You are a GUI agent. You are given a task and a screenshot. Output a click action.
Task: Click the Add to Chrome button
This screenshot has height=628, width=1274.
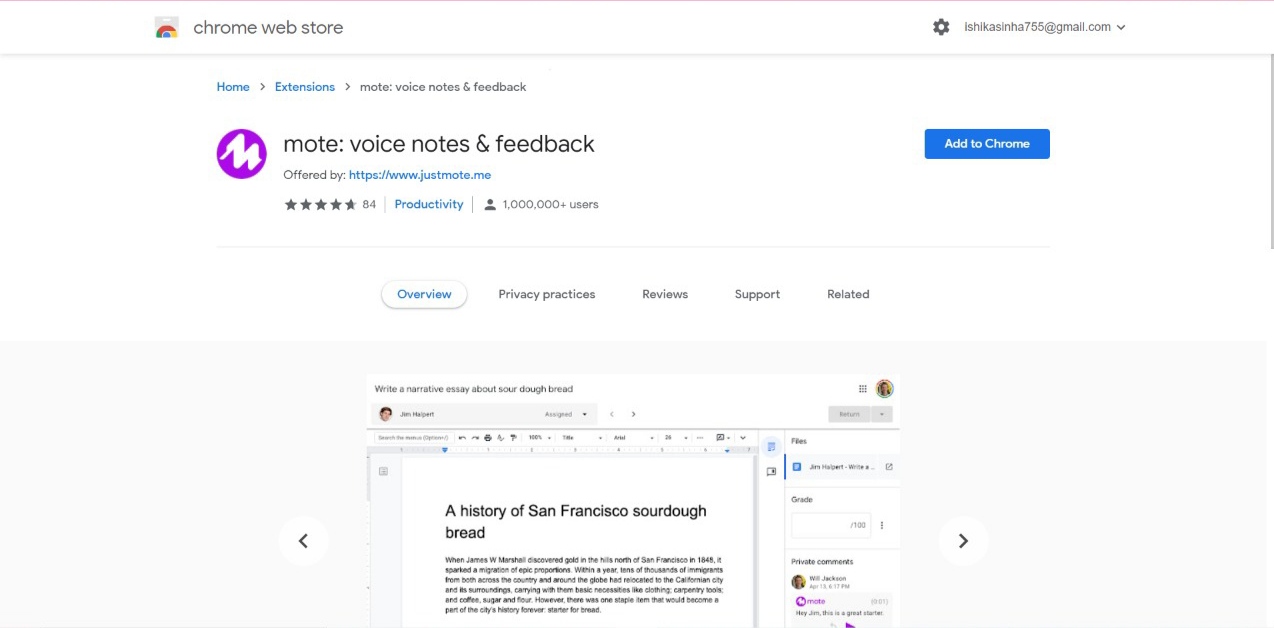986,143
